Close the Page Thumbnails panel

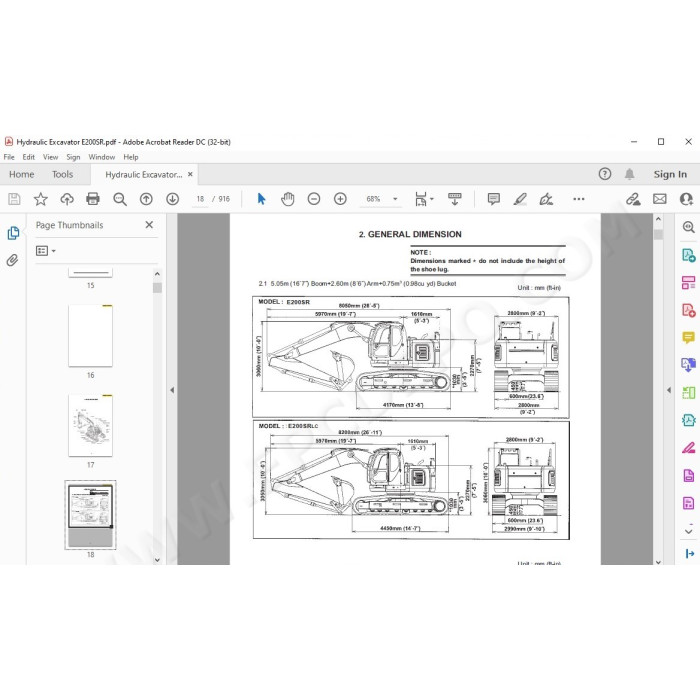[x=149, y=225]
